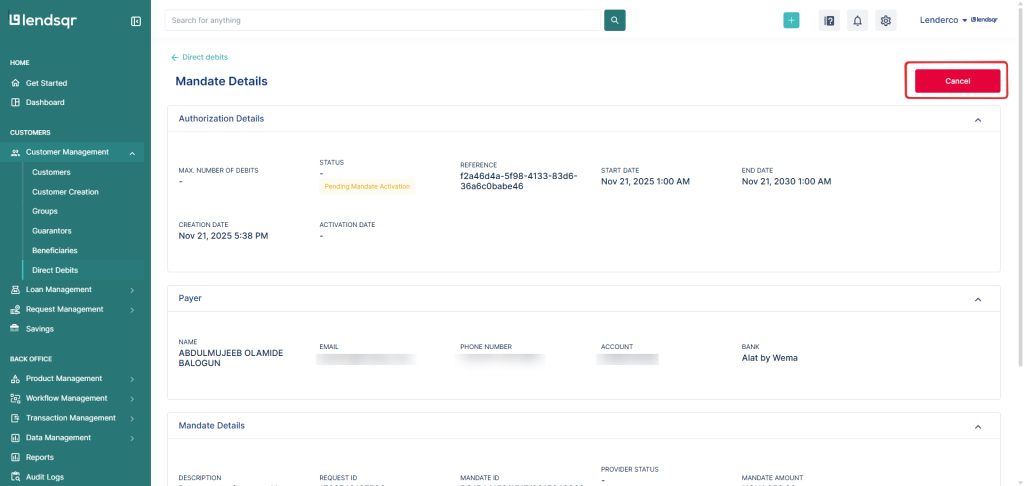Open the help guide icon
The height and width of the screenshot is (486, 1024).
828,20
